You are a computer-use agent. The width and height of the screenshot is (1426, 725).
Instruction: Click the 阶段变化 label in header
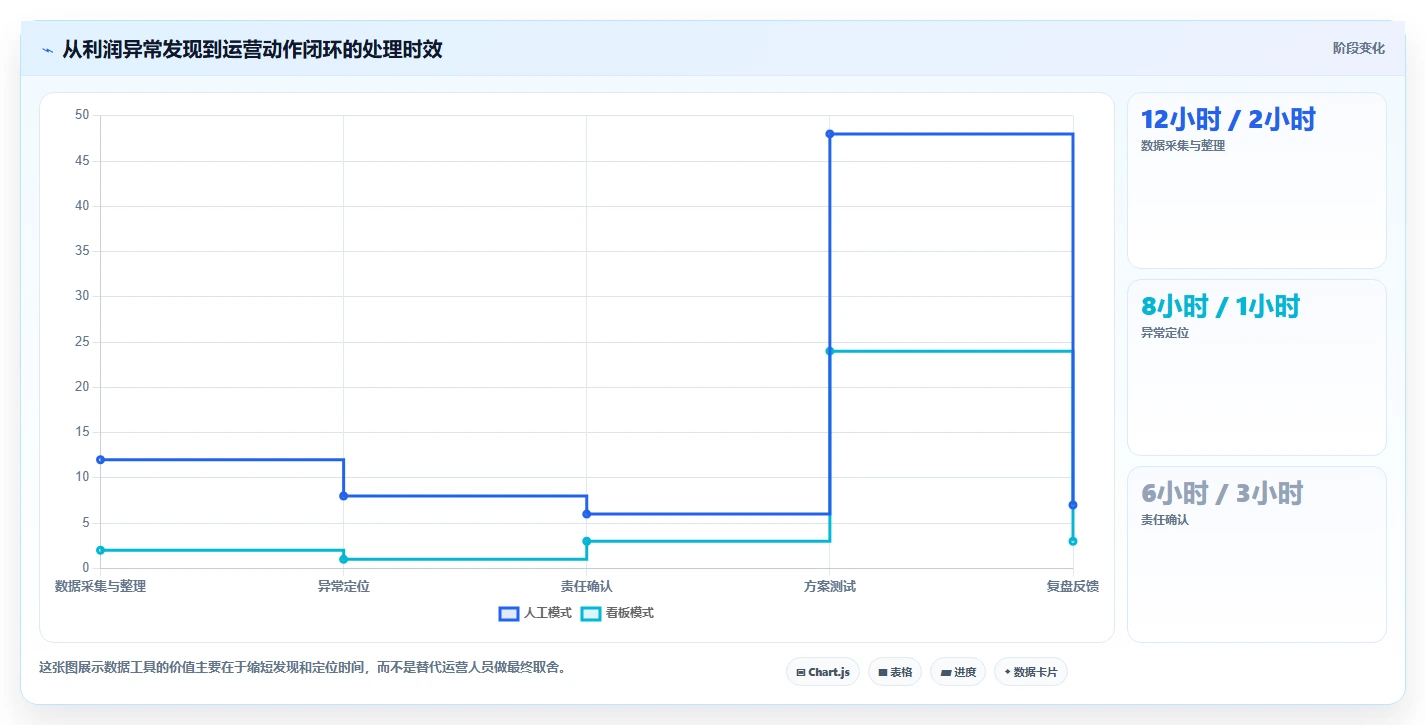click(x=1359, y=48)
